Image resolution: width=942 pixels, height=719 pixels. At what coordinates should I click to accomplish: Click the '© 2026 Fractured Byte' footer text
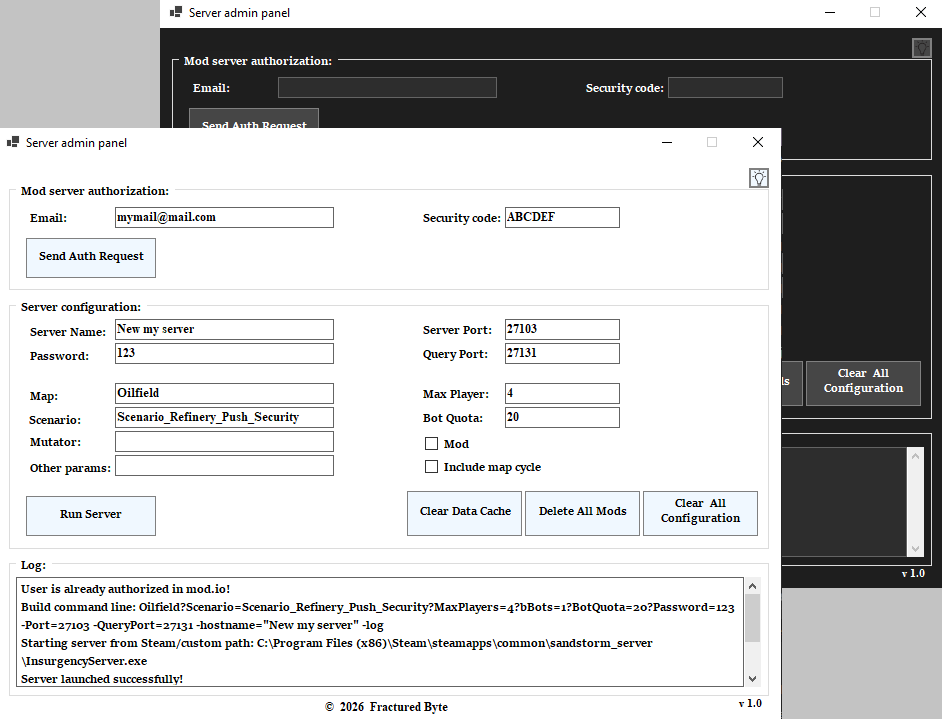click(x=386, y=707)
